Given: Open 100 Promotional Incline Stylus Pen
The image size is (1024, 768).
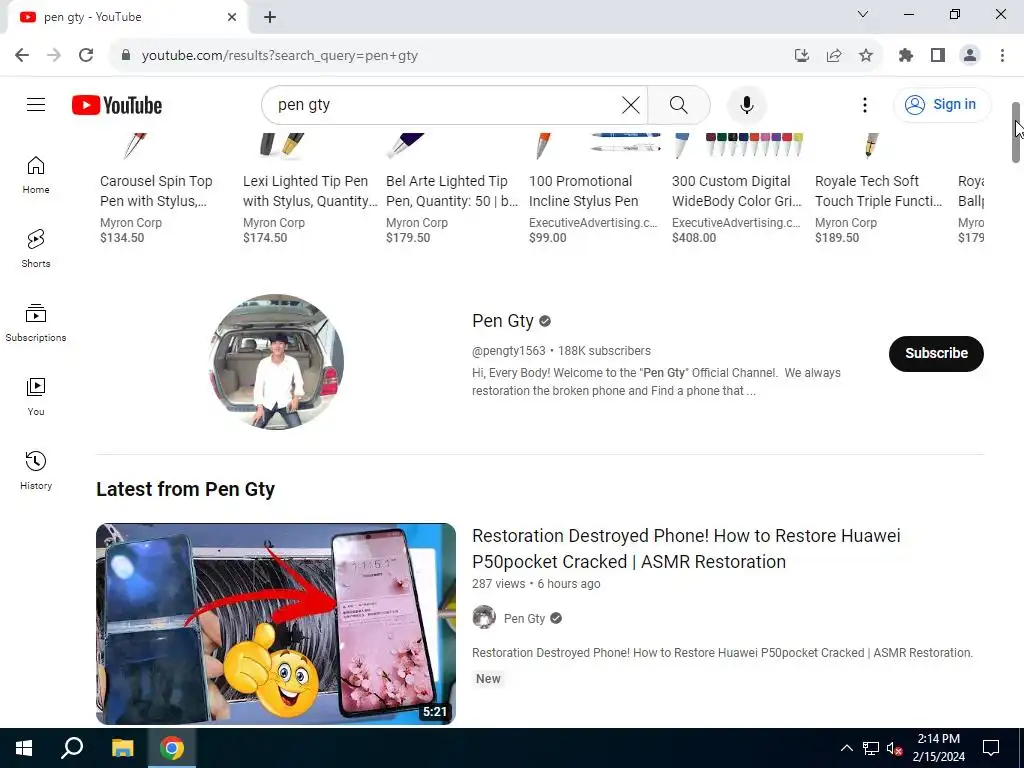Looking at the screenshot, I should point(583,191).
